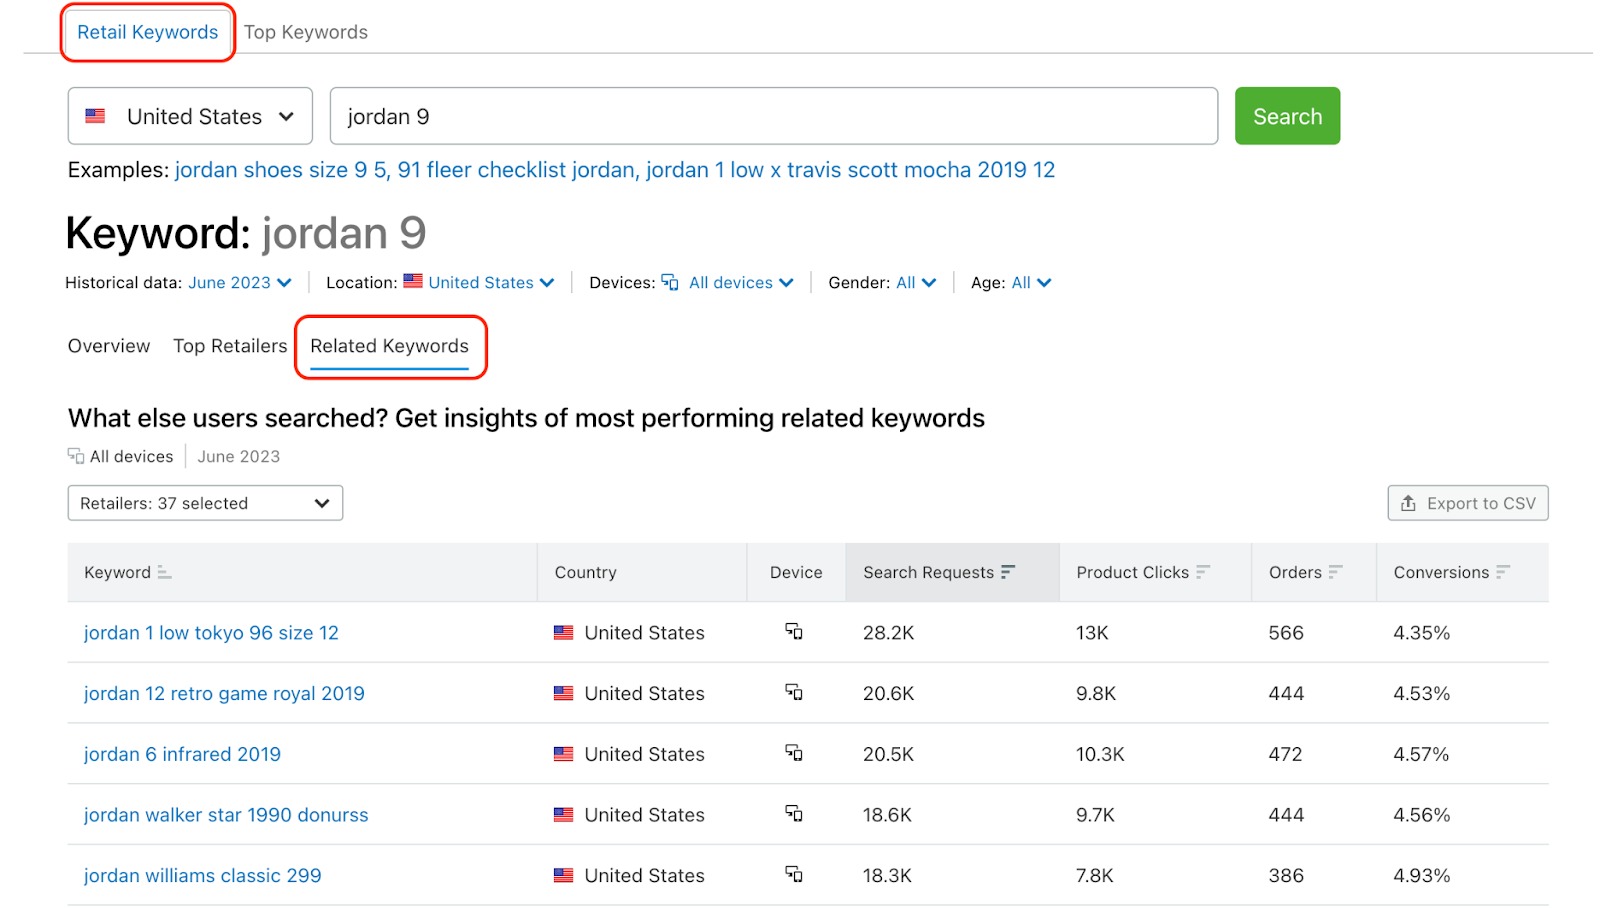Image resolution: width=1600 pixels, height=908 pixels.
Task: Open the United States country selector
Action: pyautogui.click(x=190, y=116)
